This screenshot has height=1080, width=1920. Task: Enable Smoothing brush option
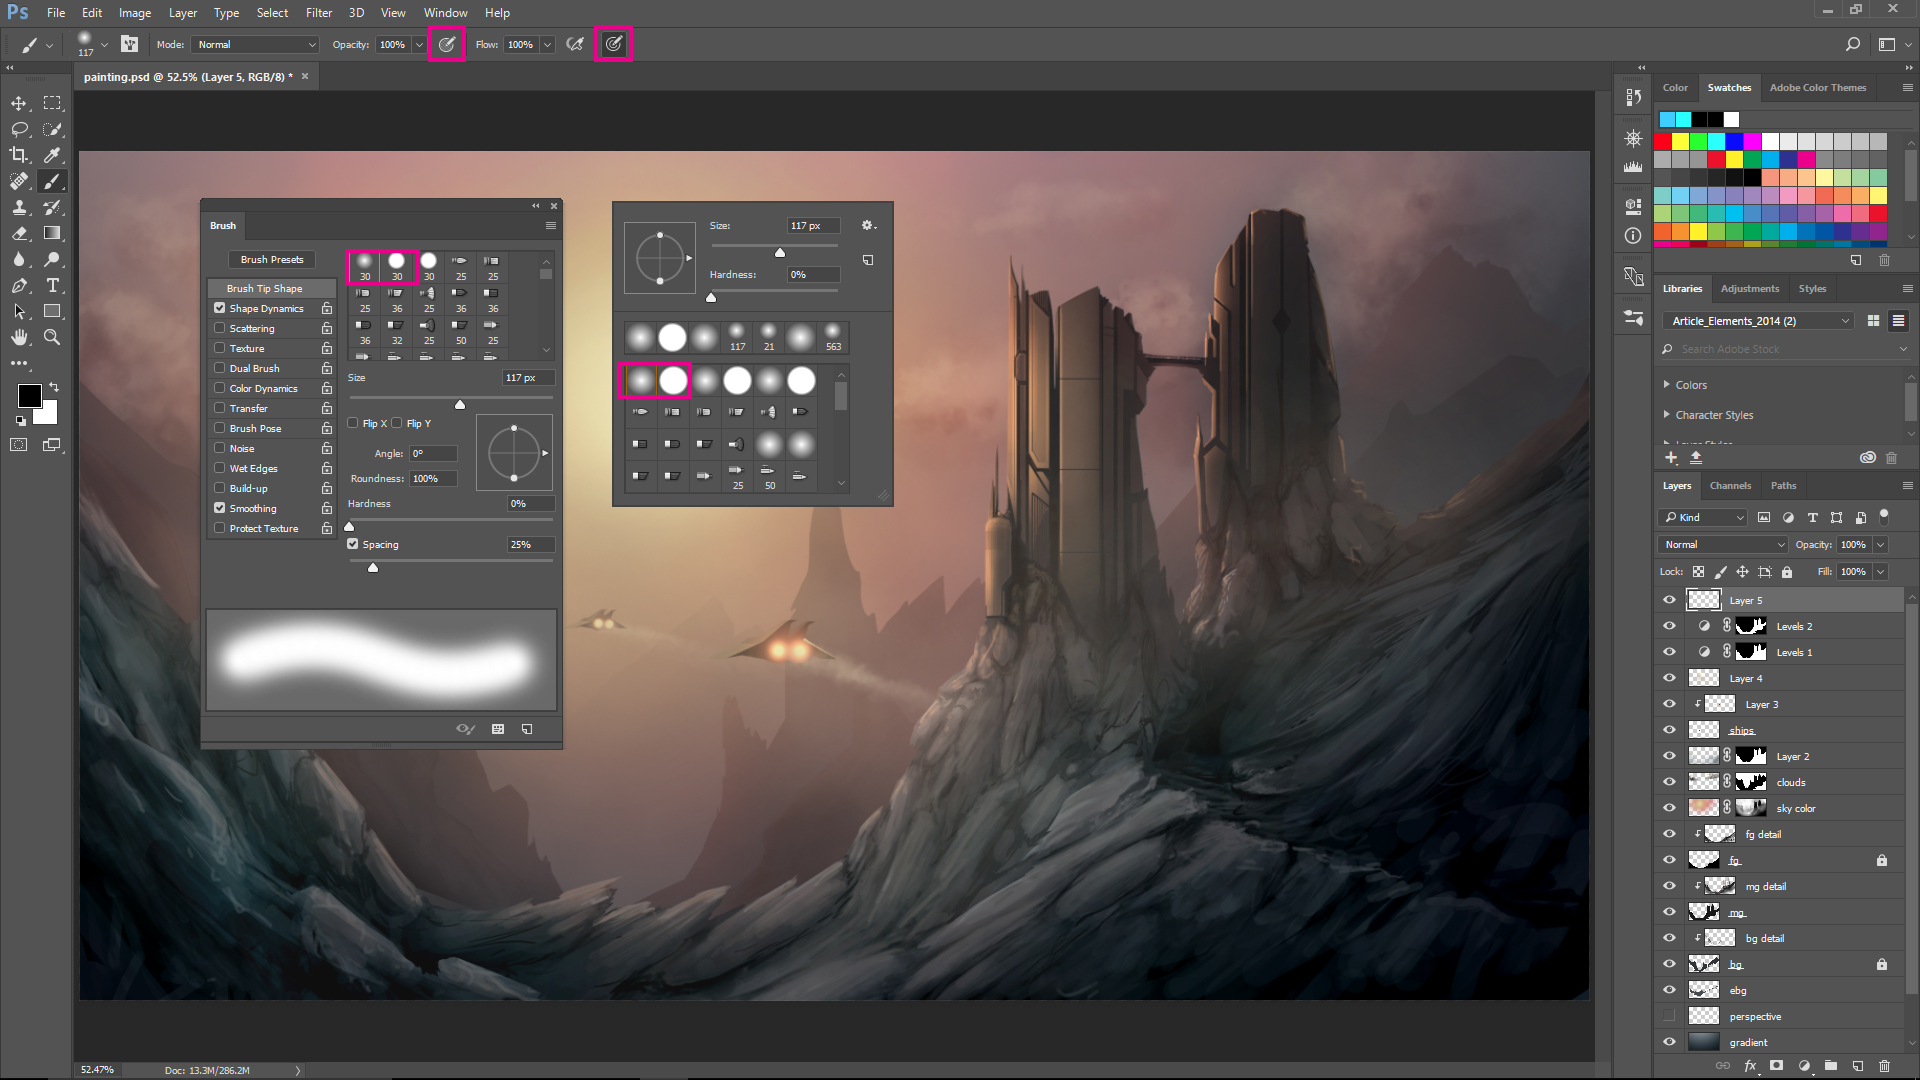(219, 508)
